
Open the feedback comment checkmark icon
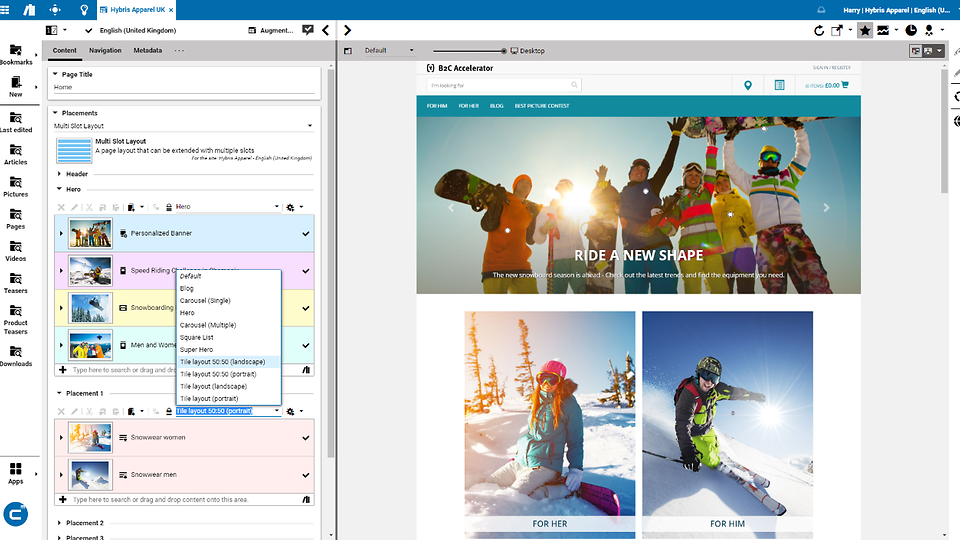(x=308, y=30)
